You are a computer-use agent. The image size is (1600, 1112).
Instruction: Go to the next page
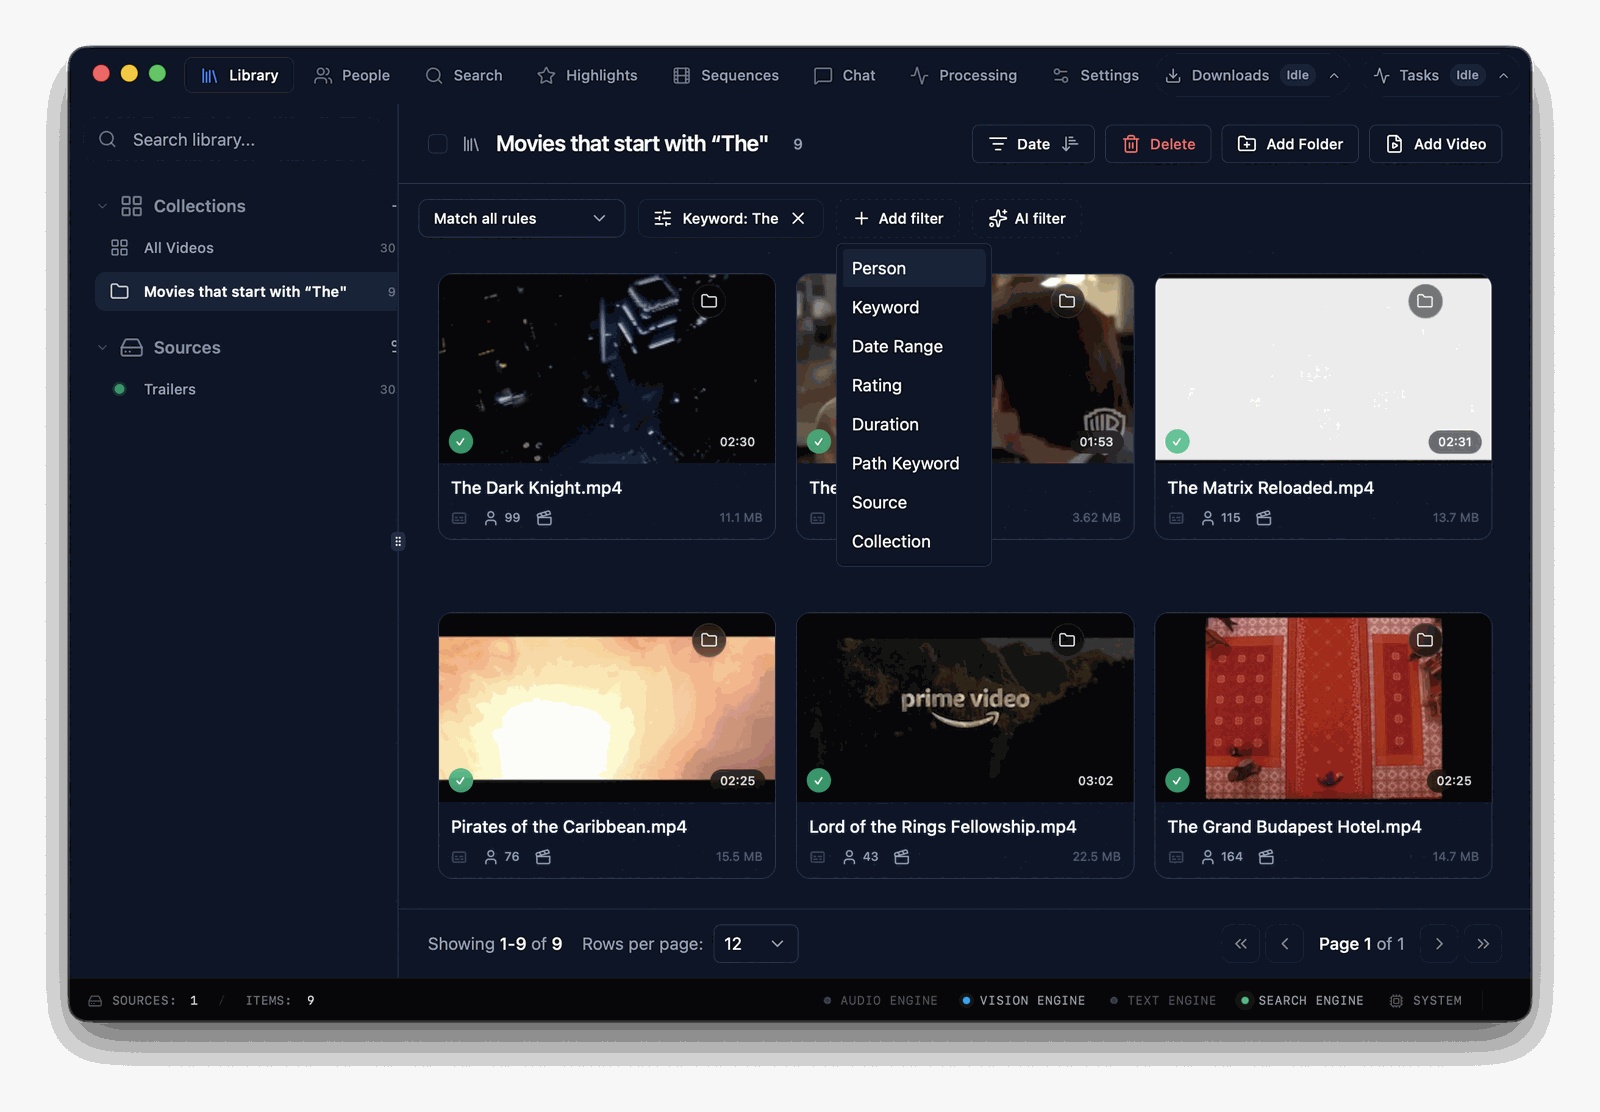coord(1439,944)
